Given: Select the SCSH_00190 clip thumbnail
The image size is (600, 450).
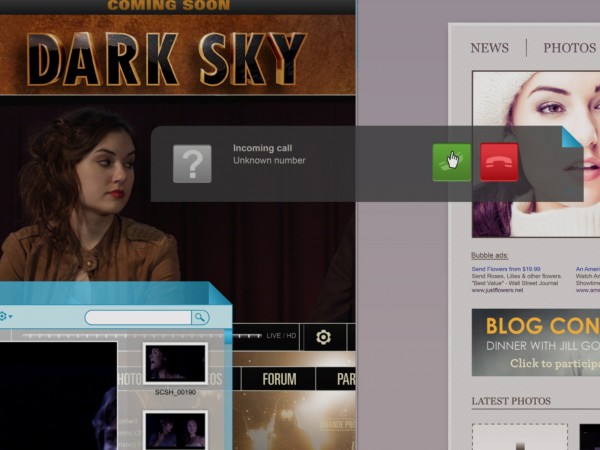Looking at the screenshot, I should [x=174, y=363].
